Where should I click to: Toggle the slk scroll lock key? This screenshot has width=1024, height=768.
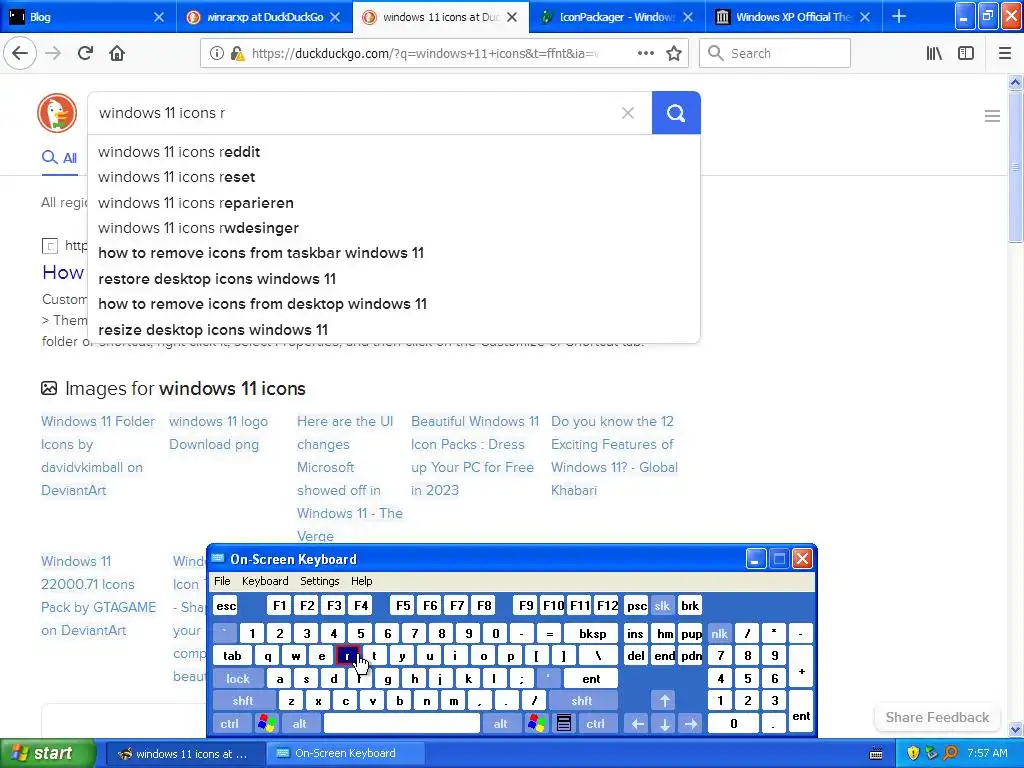(x=662, y=605)
